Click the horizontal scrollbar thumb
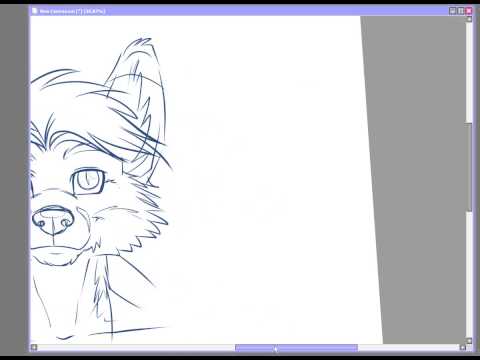The image size is (480, 360). point(296,348)
